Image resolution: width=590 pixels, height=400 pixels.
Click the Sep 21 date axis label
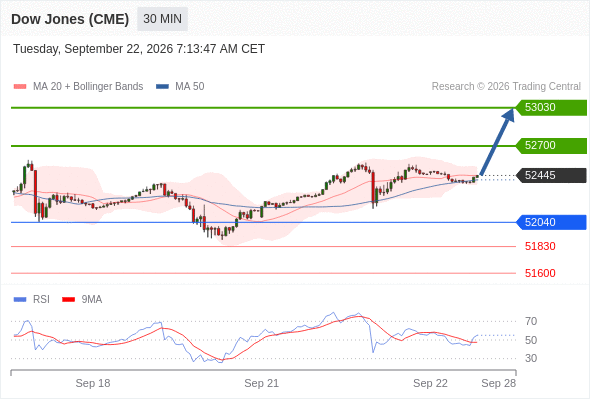coord(262,383)
